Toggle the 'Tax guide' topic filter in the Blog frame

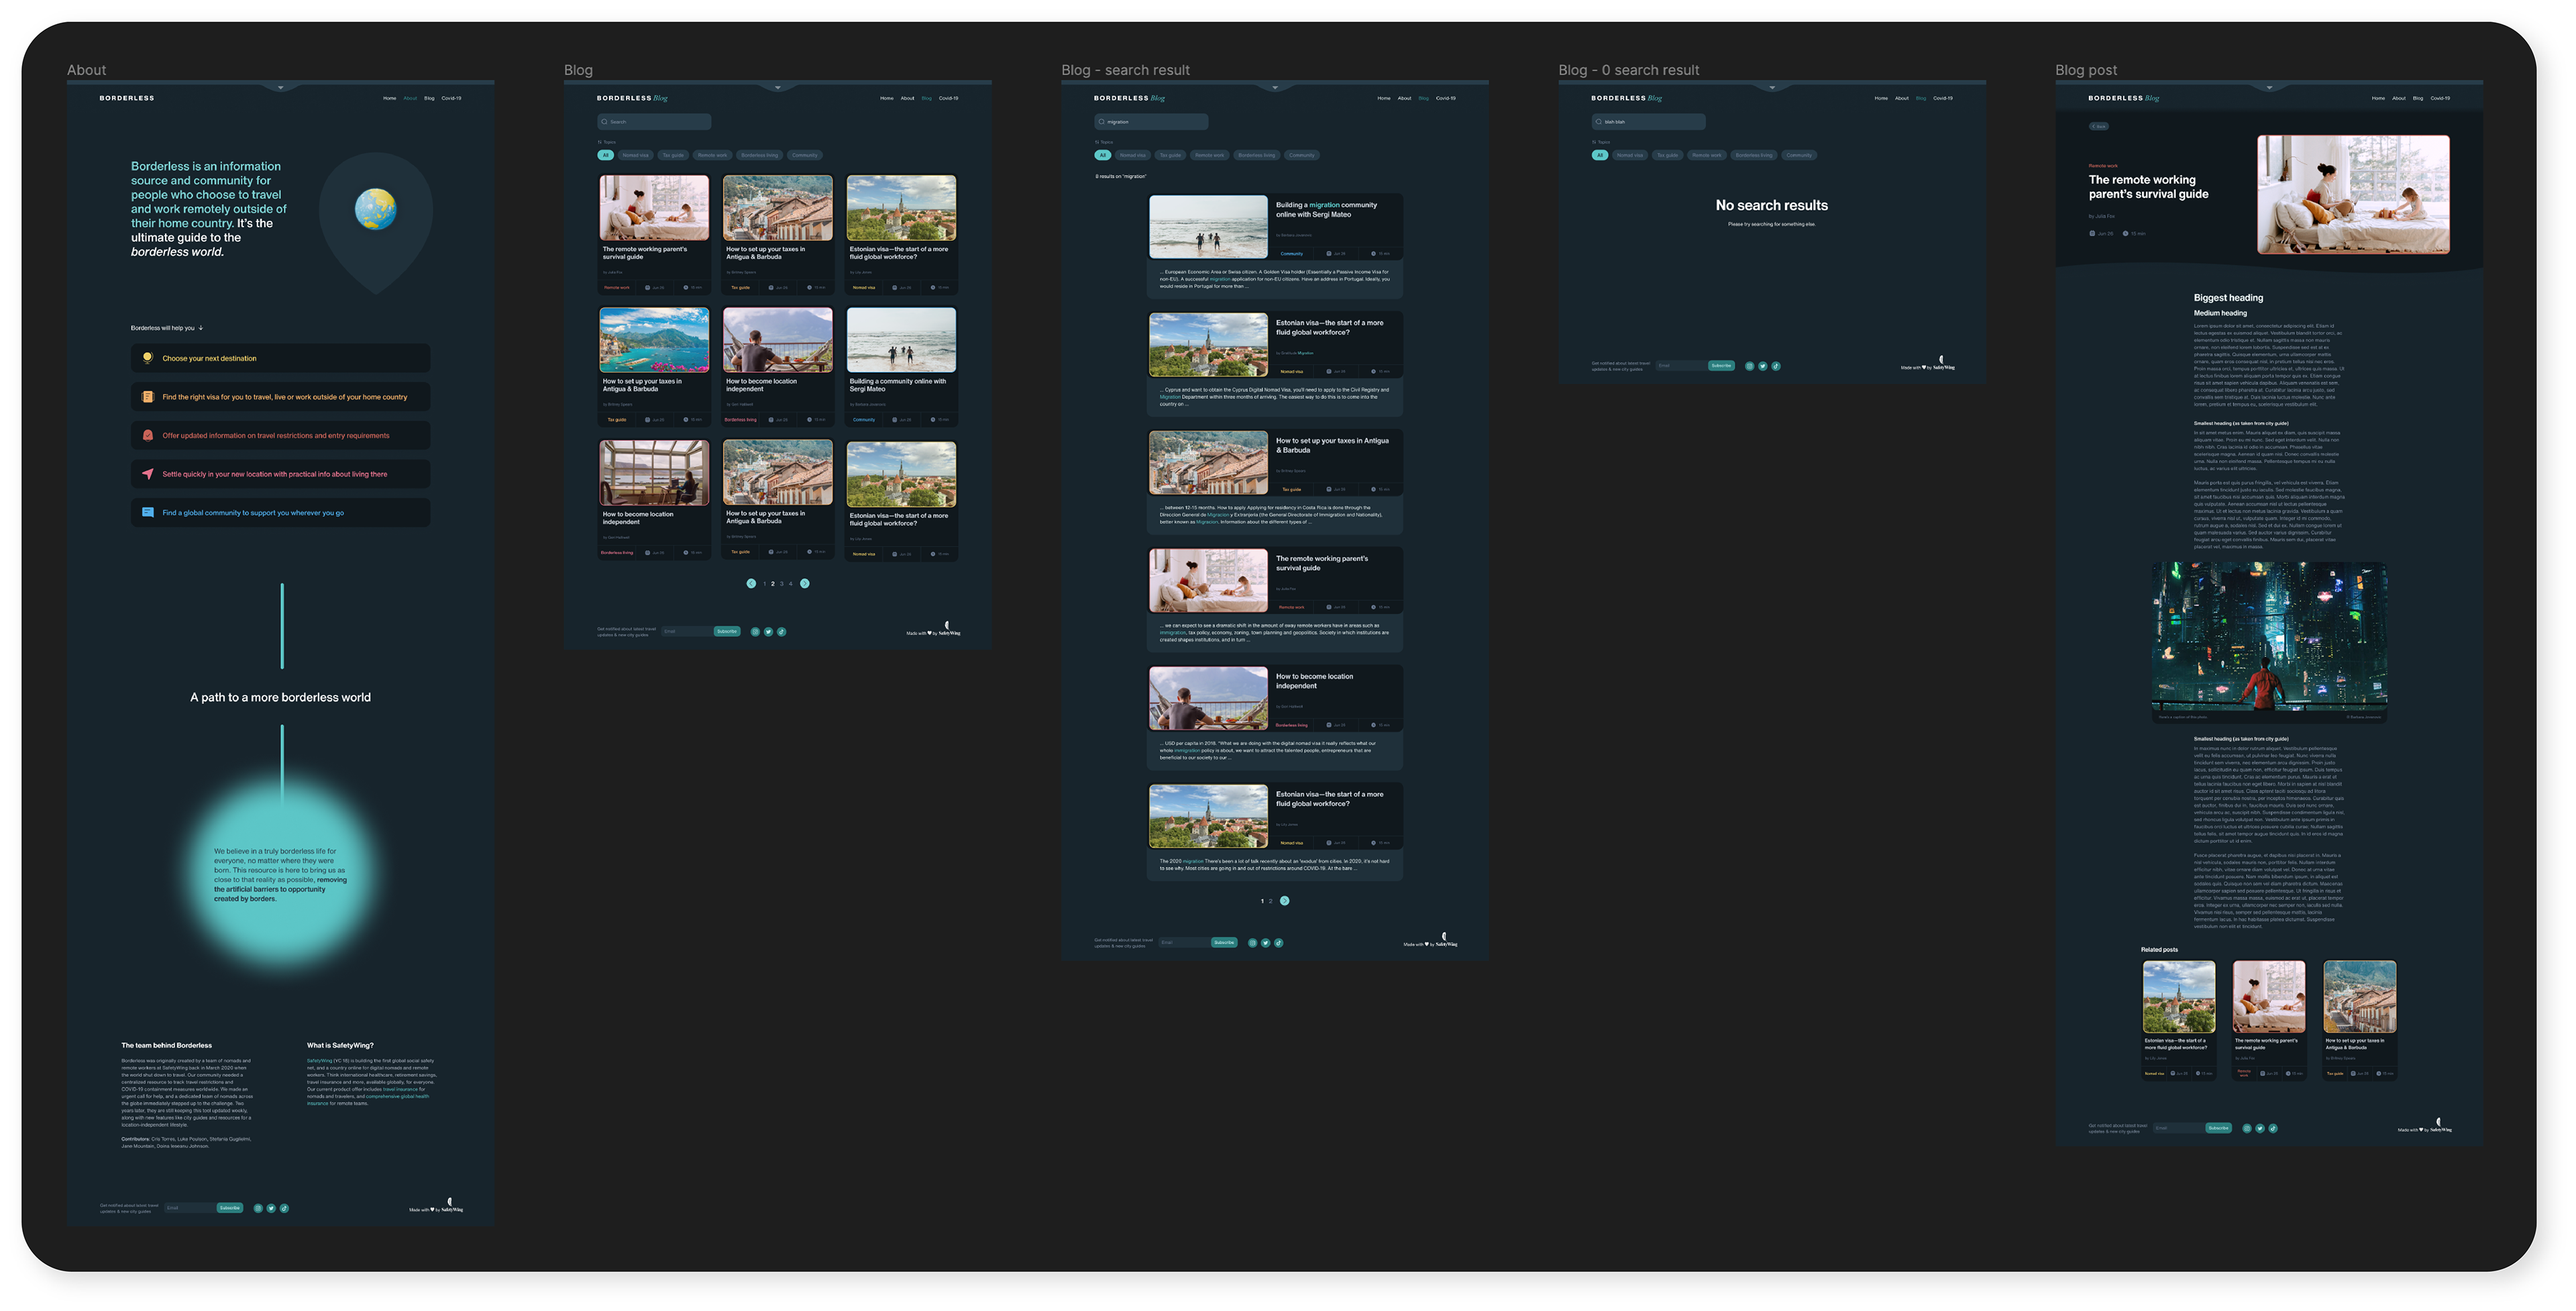point(673,155)
